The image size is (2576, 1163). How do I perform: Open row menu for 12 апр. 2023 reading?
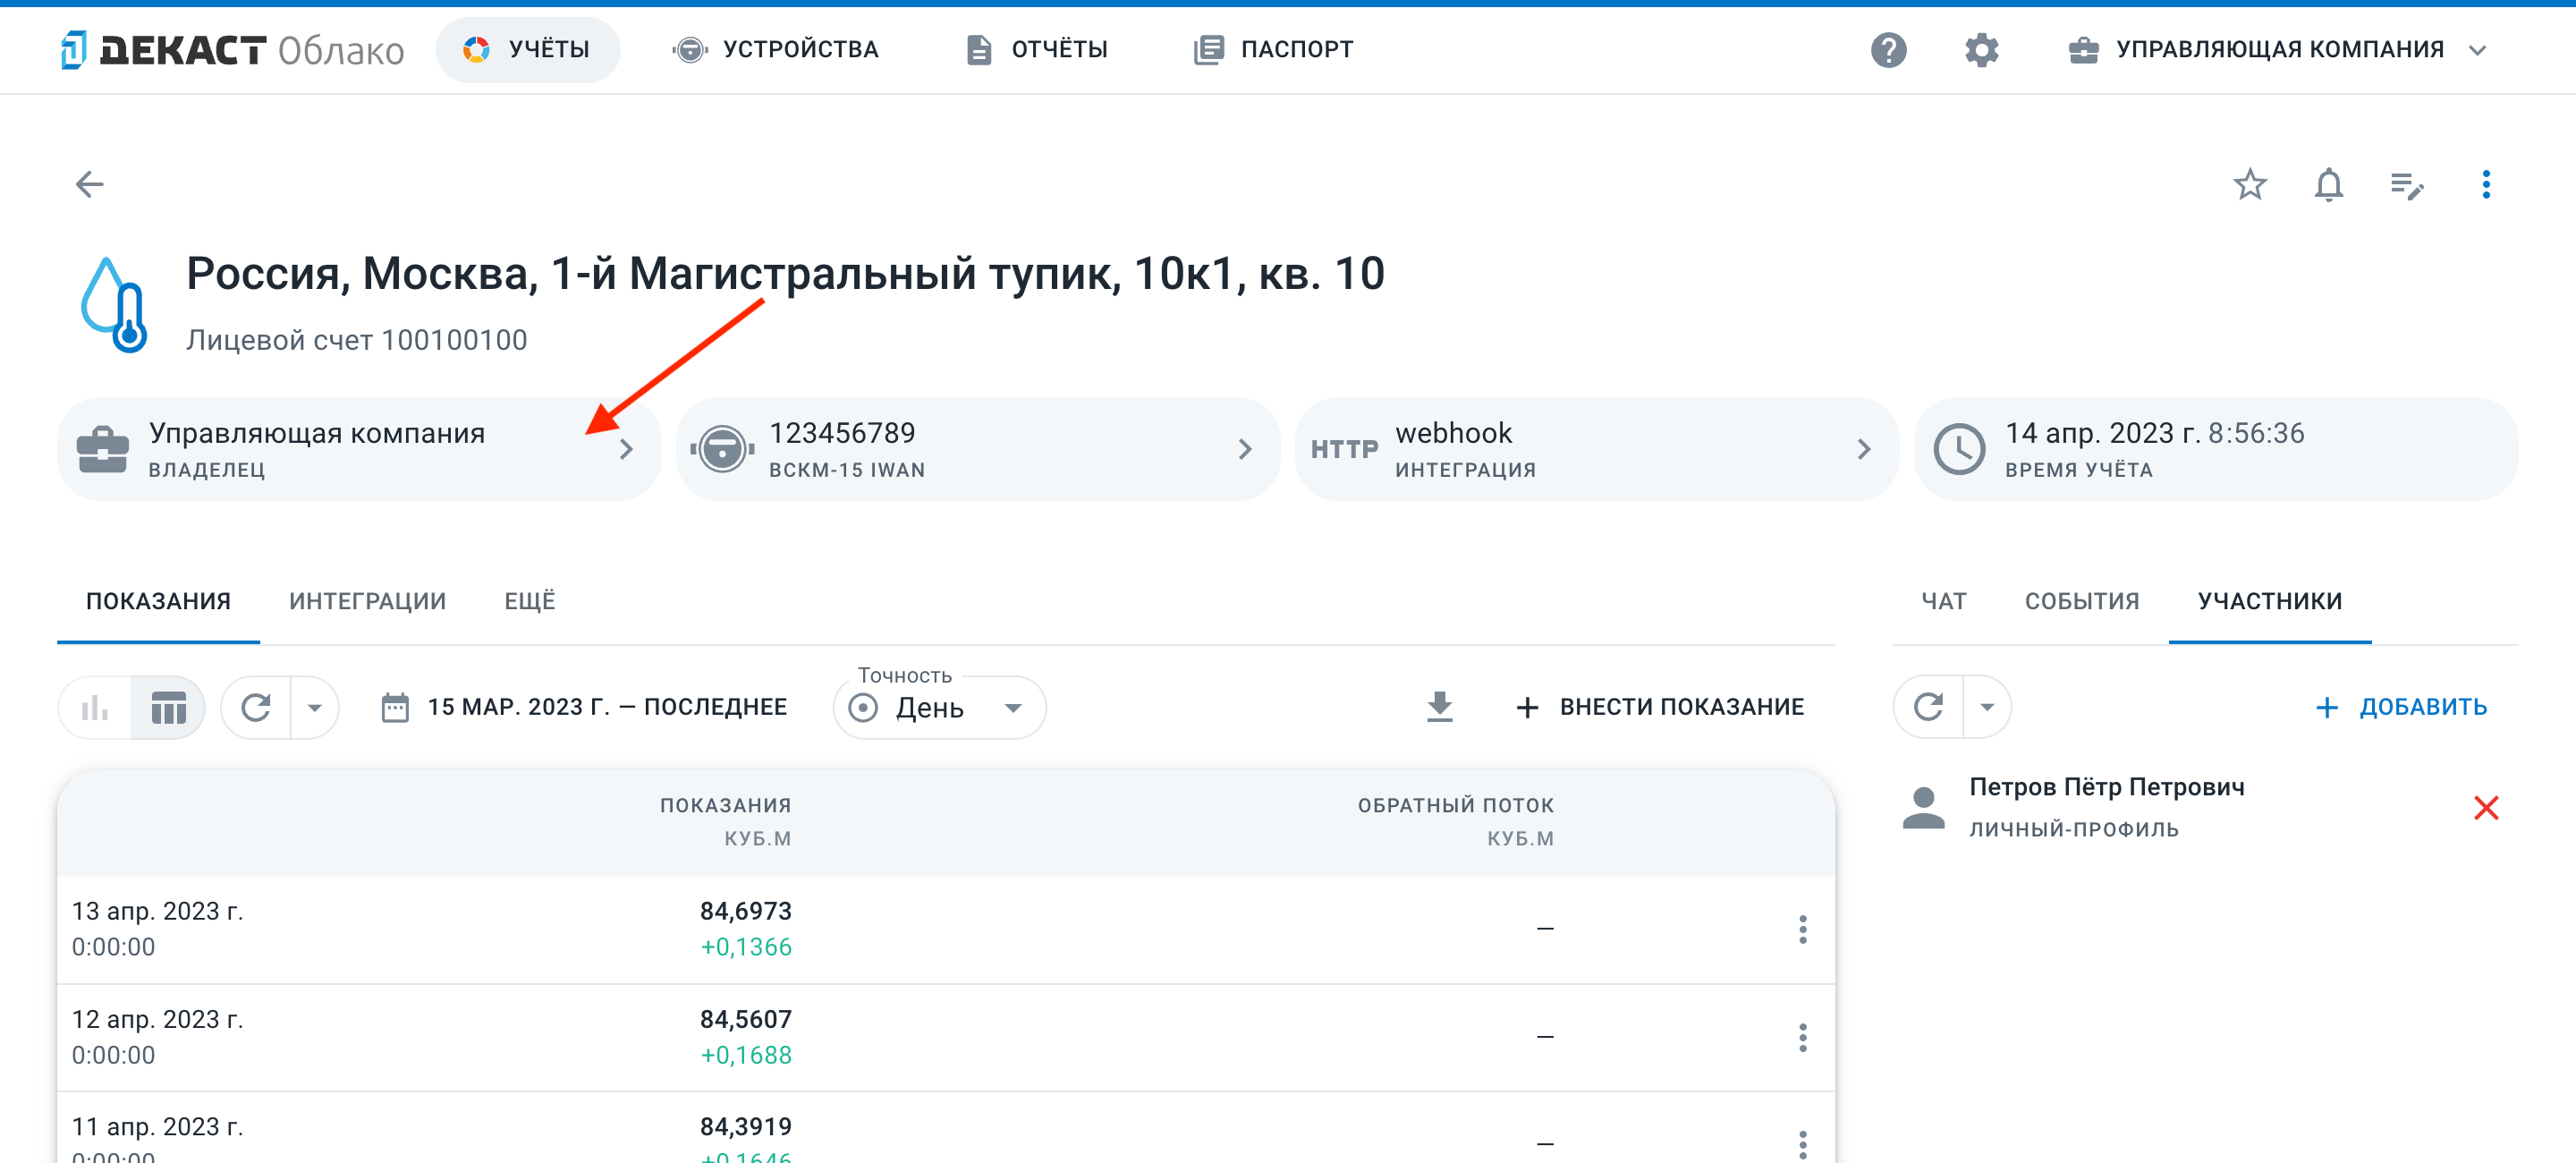pyautogui.click(x=1802, y=1038)
